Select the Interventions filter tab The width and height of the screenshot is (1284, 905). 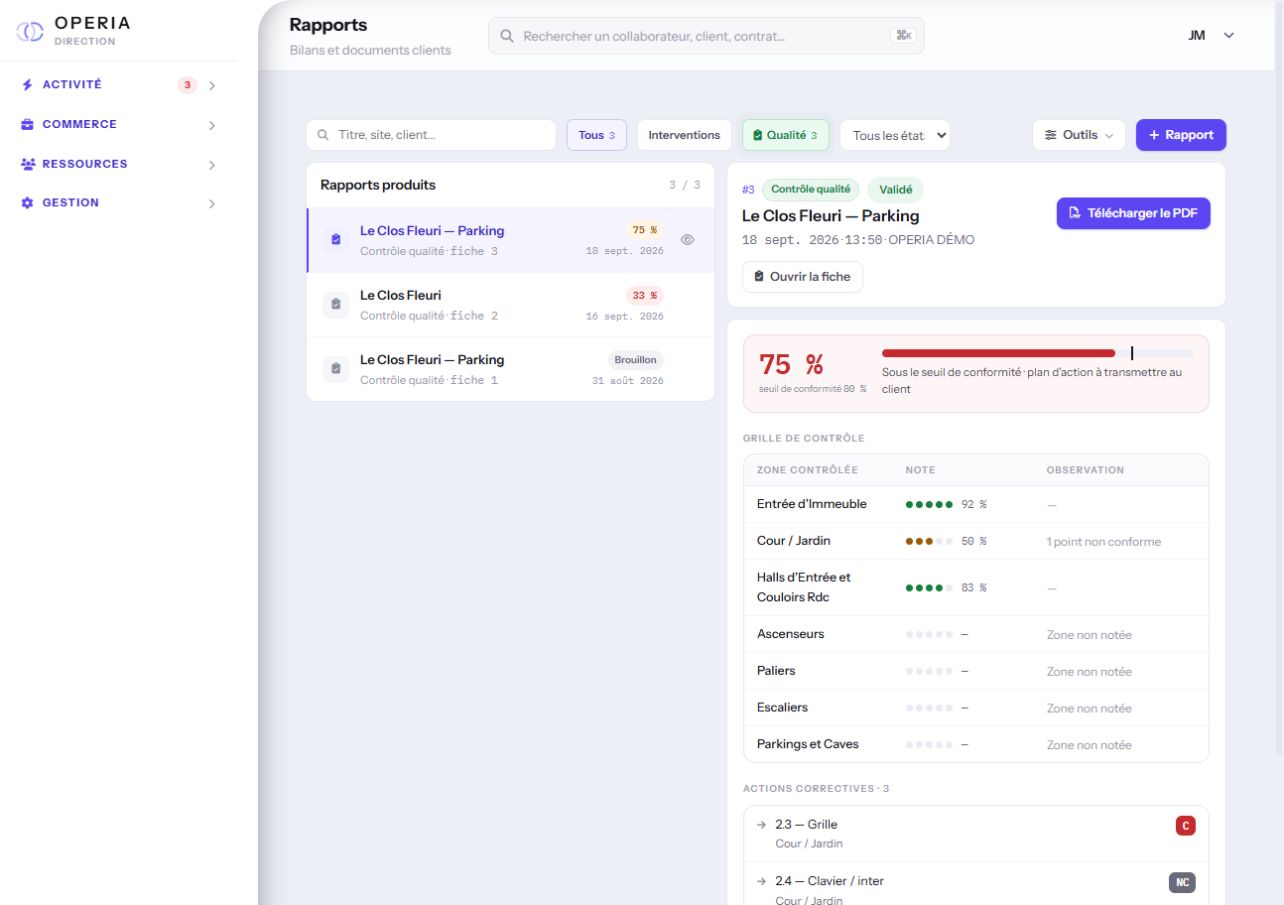click(x=684, y=135)
